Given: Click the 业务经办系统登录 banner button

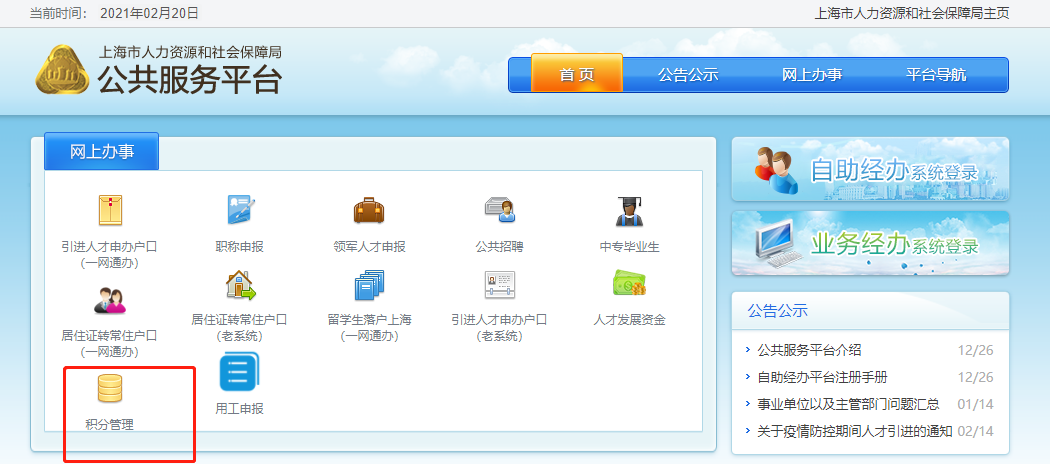Looking at the screenshot, I should (x=870, y=243).
